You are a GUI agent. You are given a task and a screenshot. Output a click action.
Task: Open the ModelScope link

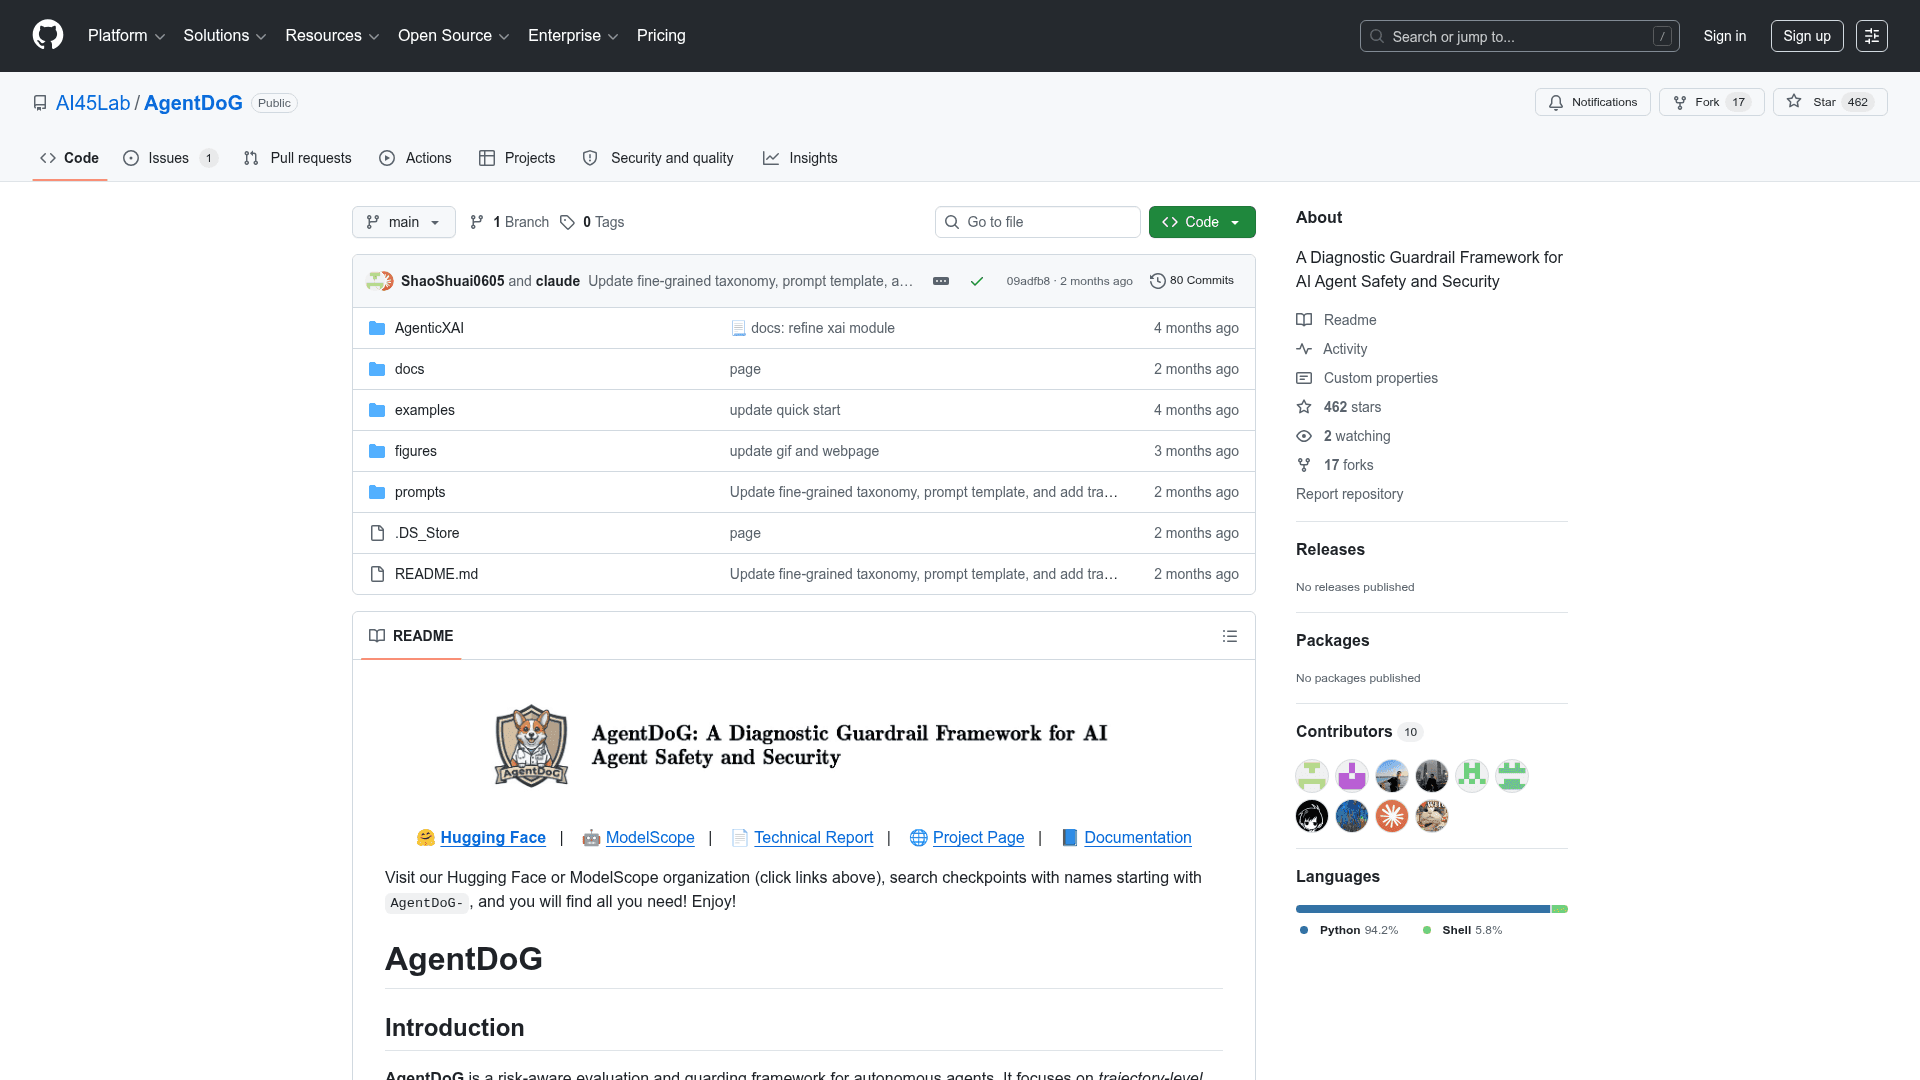pyautogui.click(x=650, y=838)
